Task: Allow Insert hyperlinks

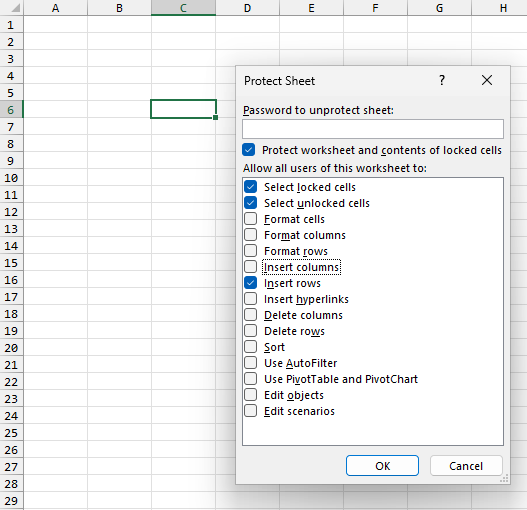Action: pyautogui.click(x=251, y=299)
